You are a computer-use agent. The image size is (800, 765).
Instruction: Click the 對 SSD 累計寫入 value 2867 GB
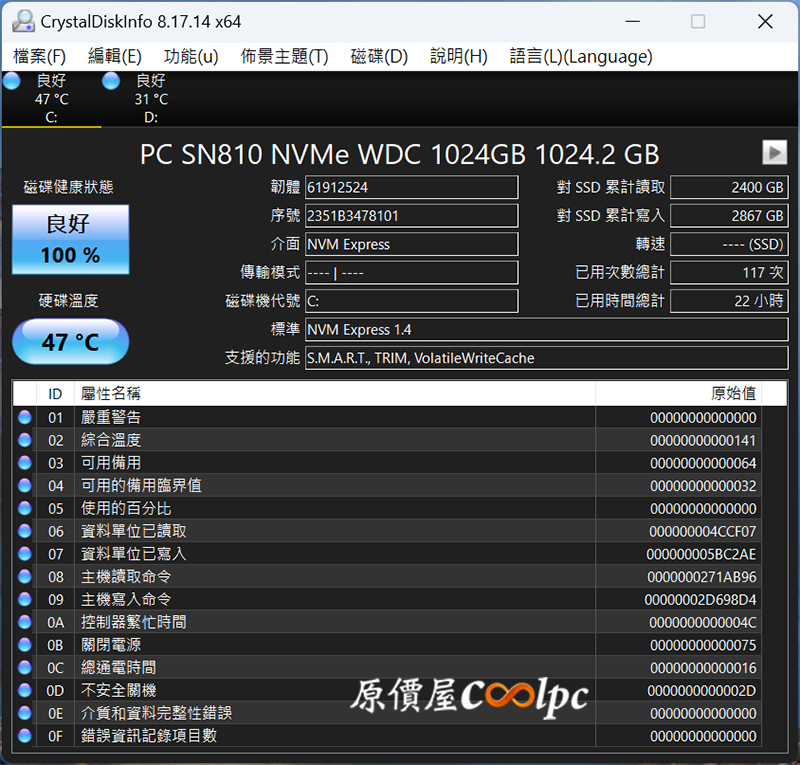click(x=729, y=216)
